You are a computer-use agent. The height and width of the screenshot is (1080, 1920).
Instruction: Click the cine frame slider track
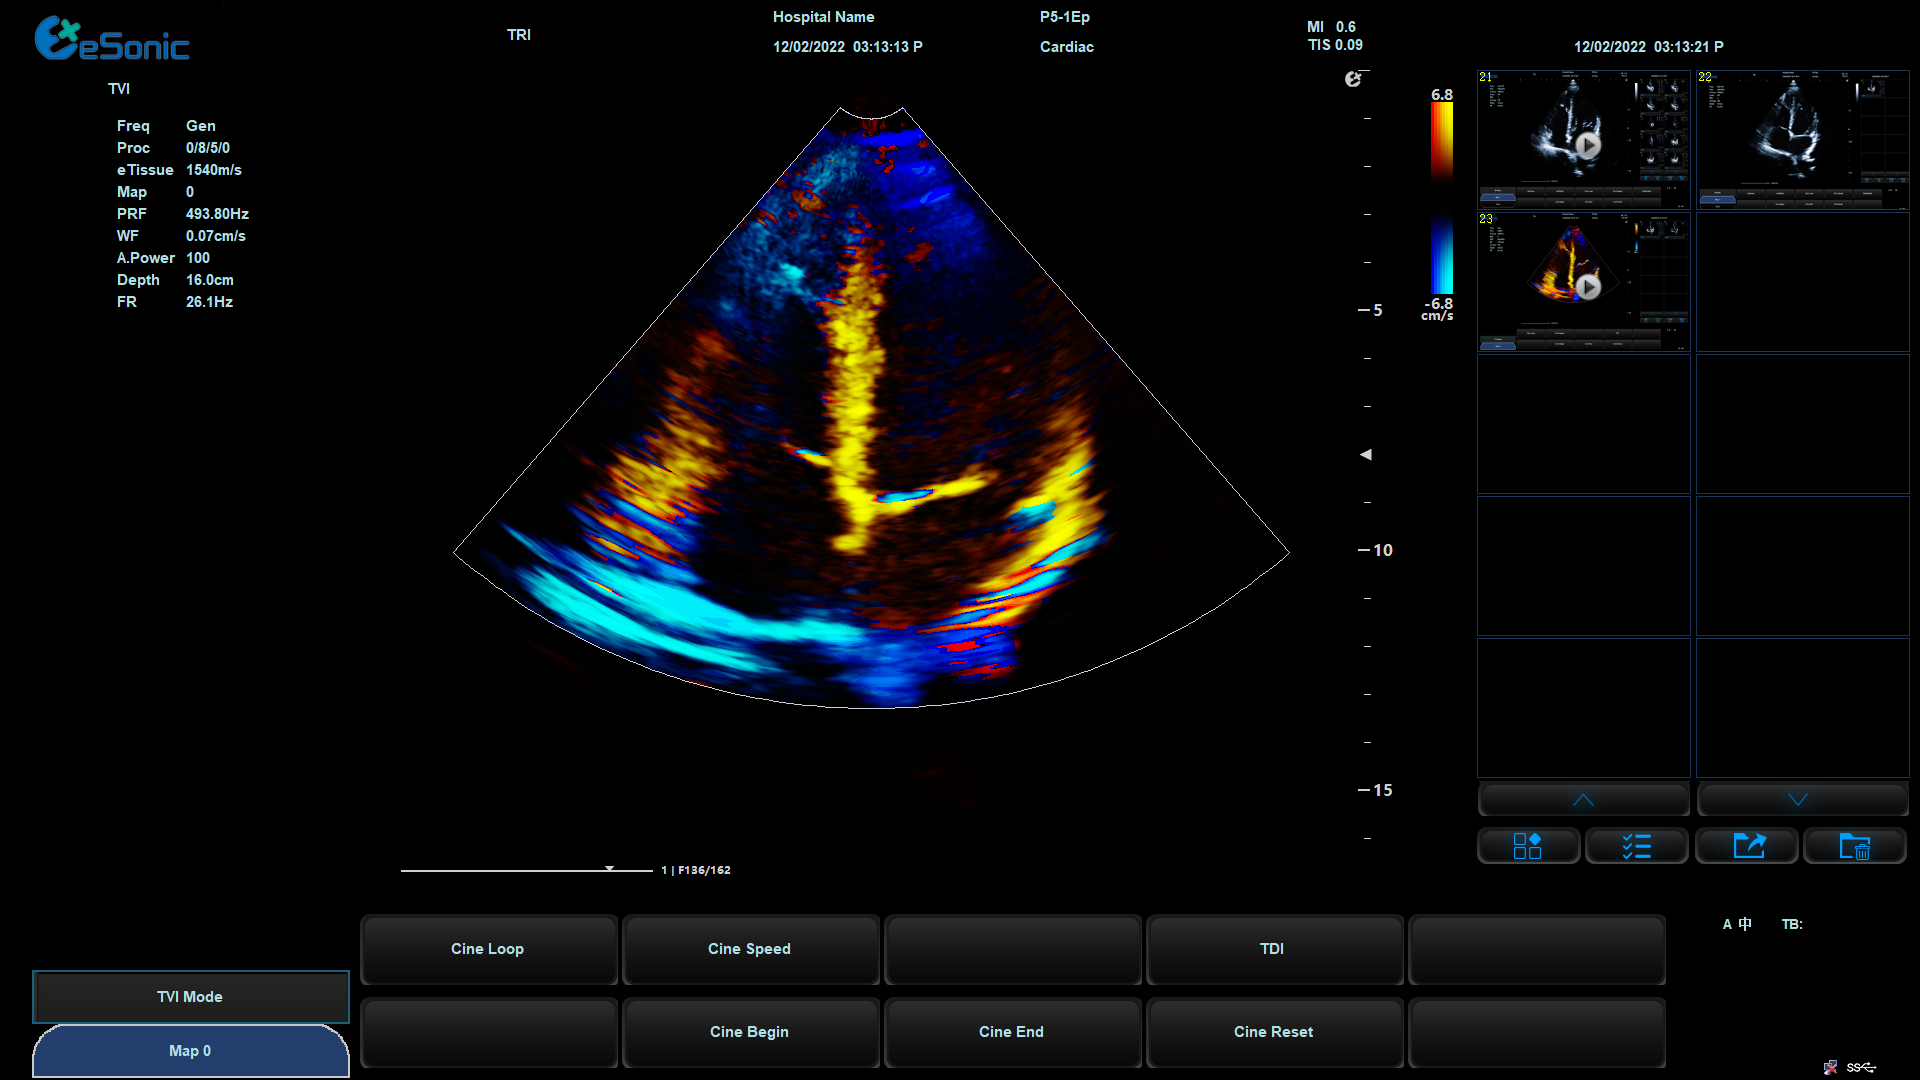526,870
